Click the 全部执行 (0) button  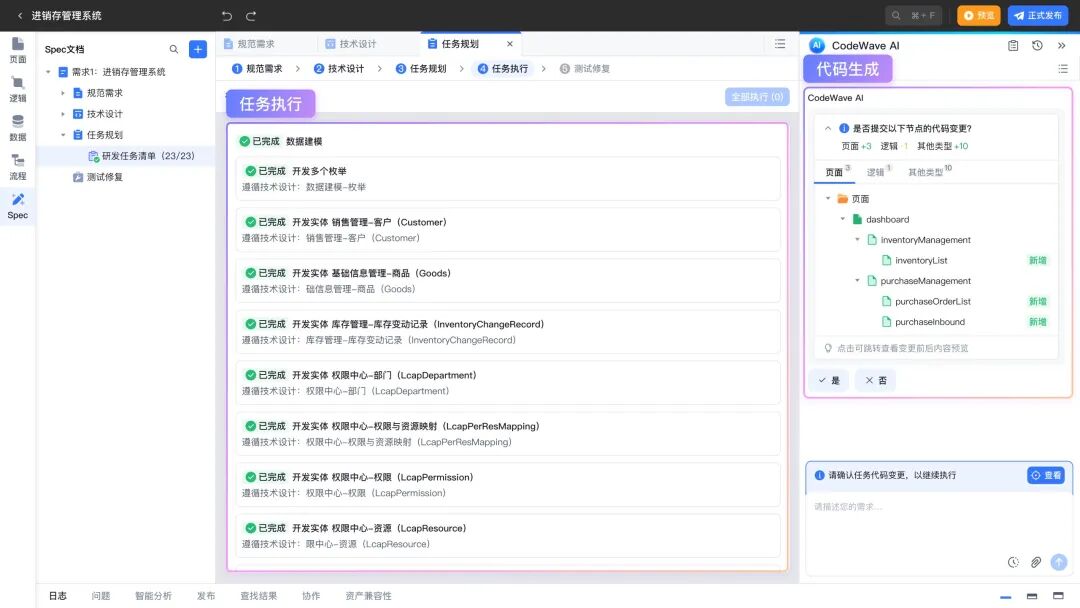[757, 97]
